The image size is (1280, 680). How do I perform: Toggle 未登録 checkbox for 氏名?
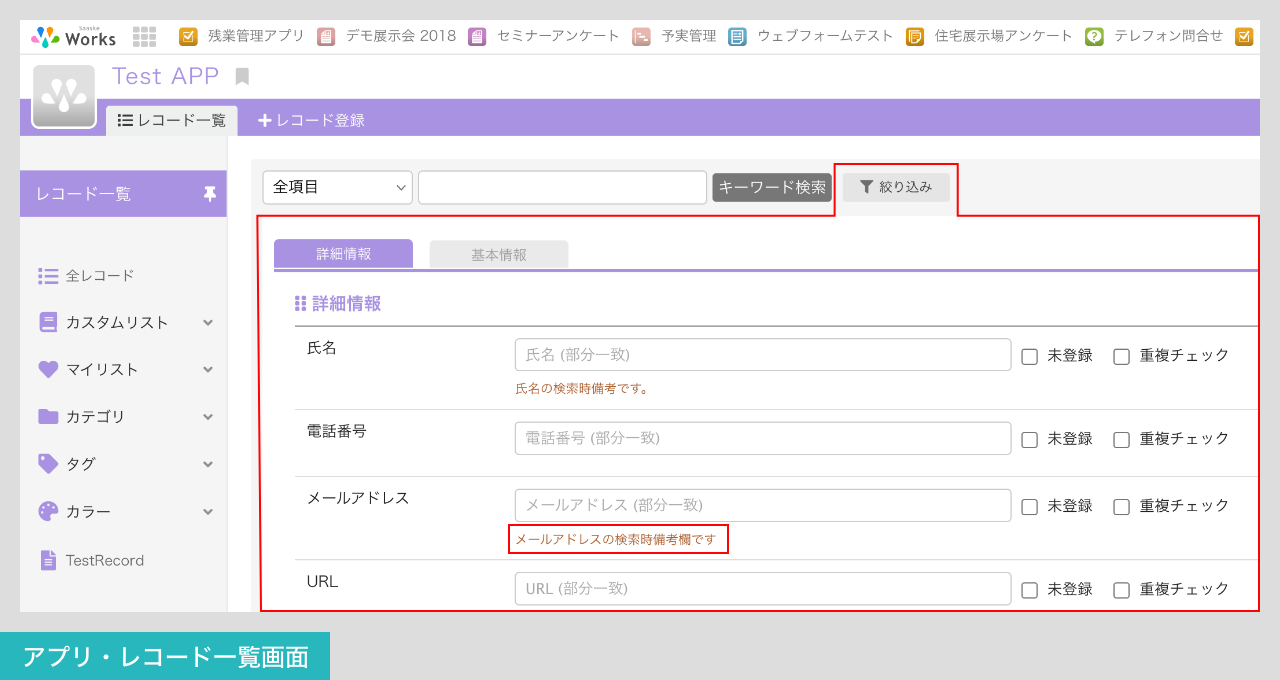[x=1029, y=356]
